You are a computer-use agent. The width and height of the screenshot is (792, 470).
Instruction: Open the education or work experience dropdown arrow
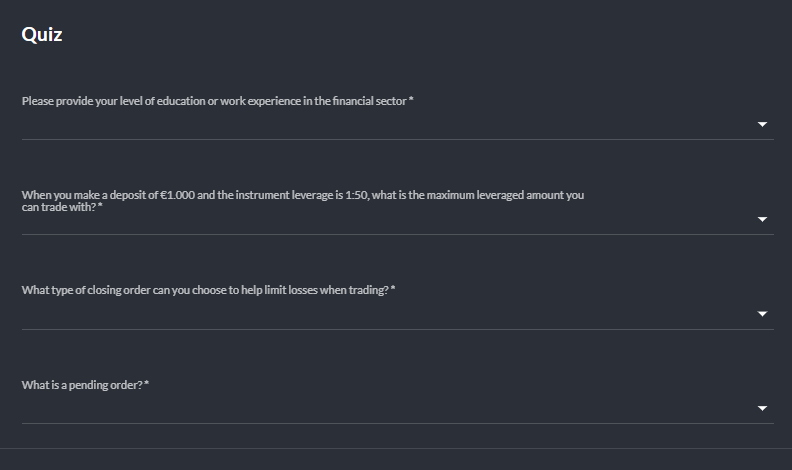pos(762,124)
